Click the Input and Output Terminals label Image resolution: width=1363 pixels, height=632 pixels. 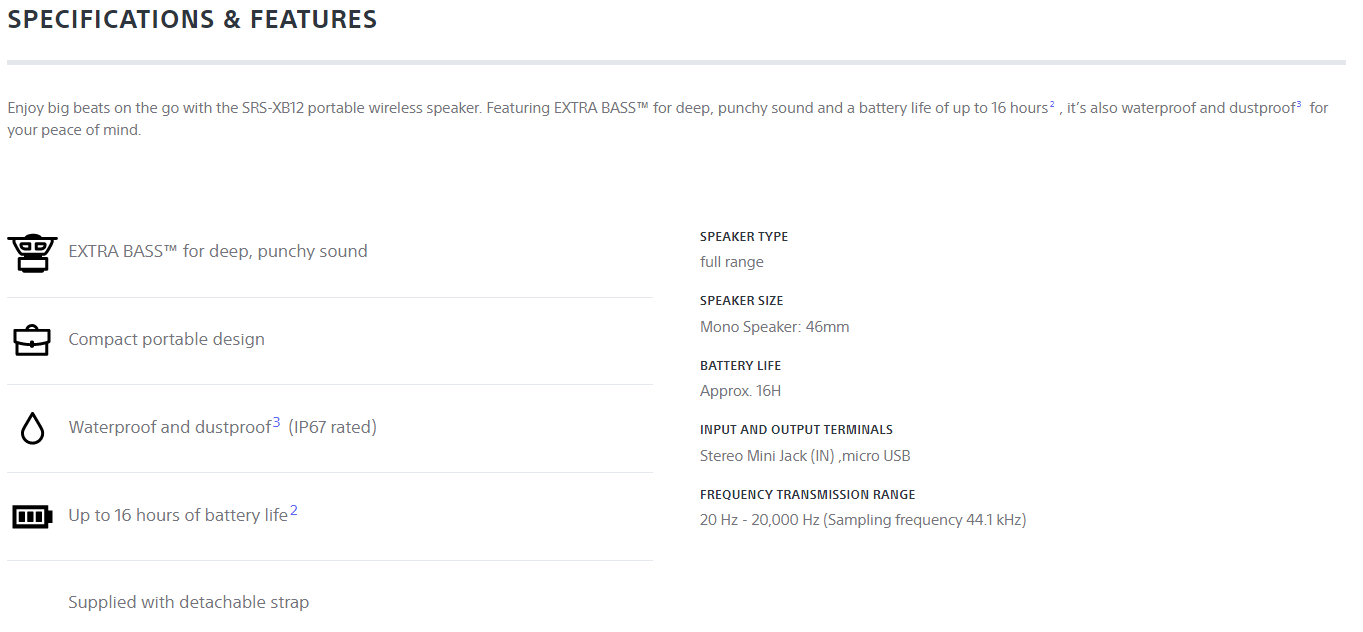pyautogui.click(x=796, y=430)
